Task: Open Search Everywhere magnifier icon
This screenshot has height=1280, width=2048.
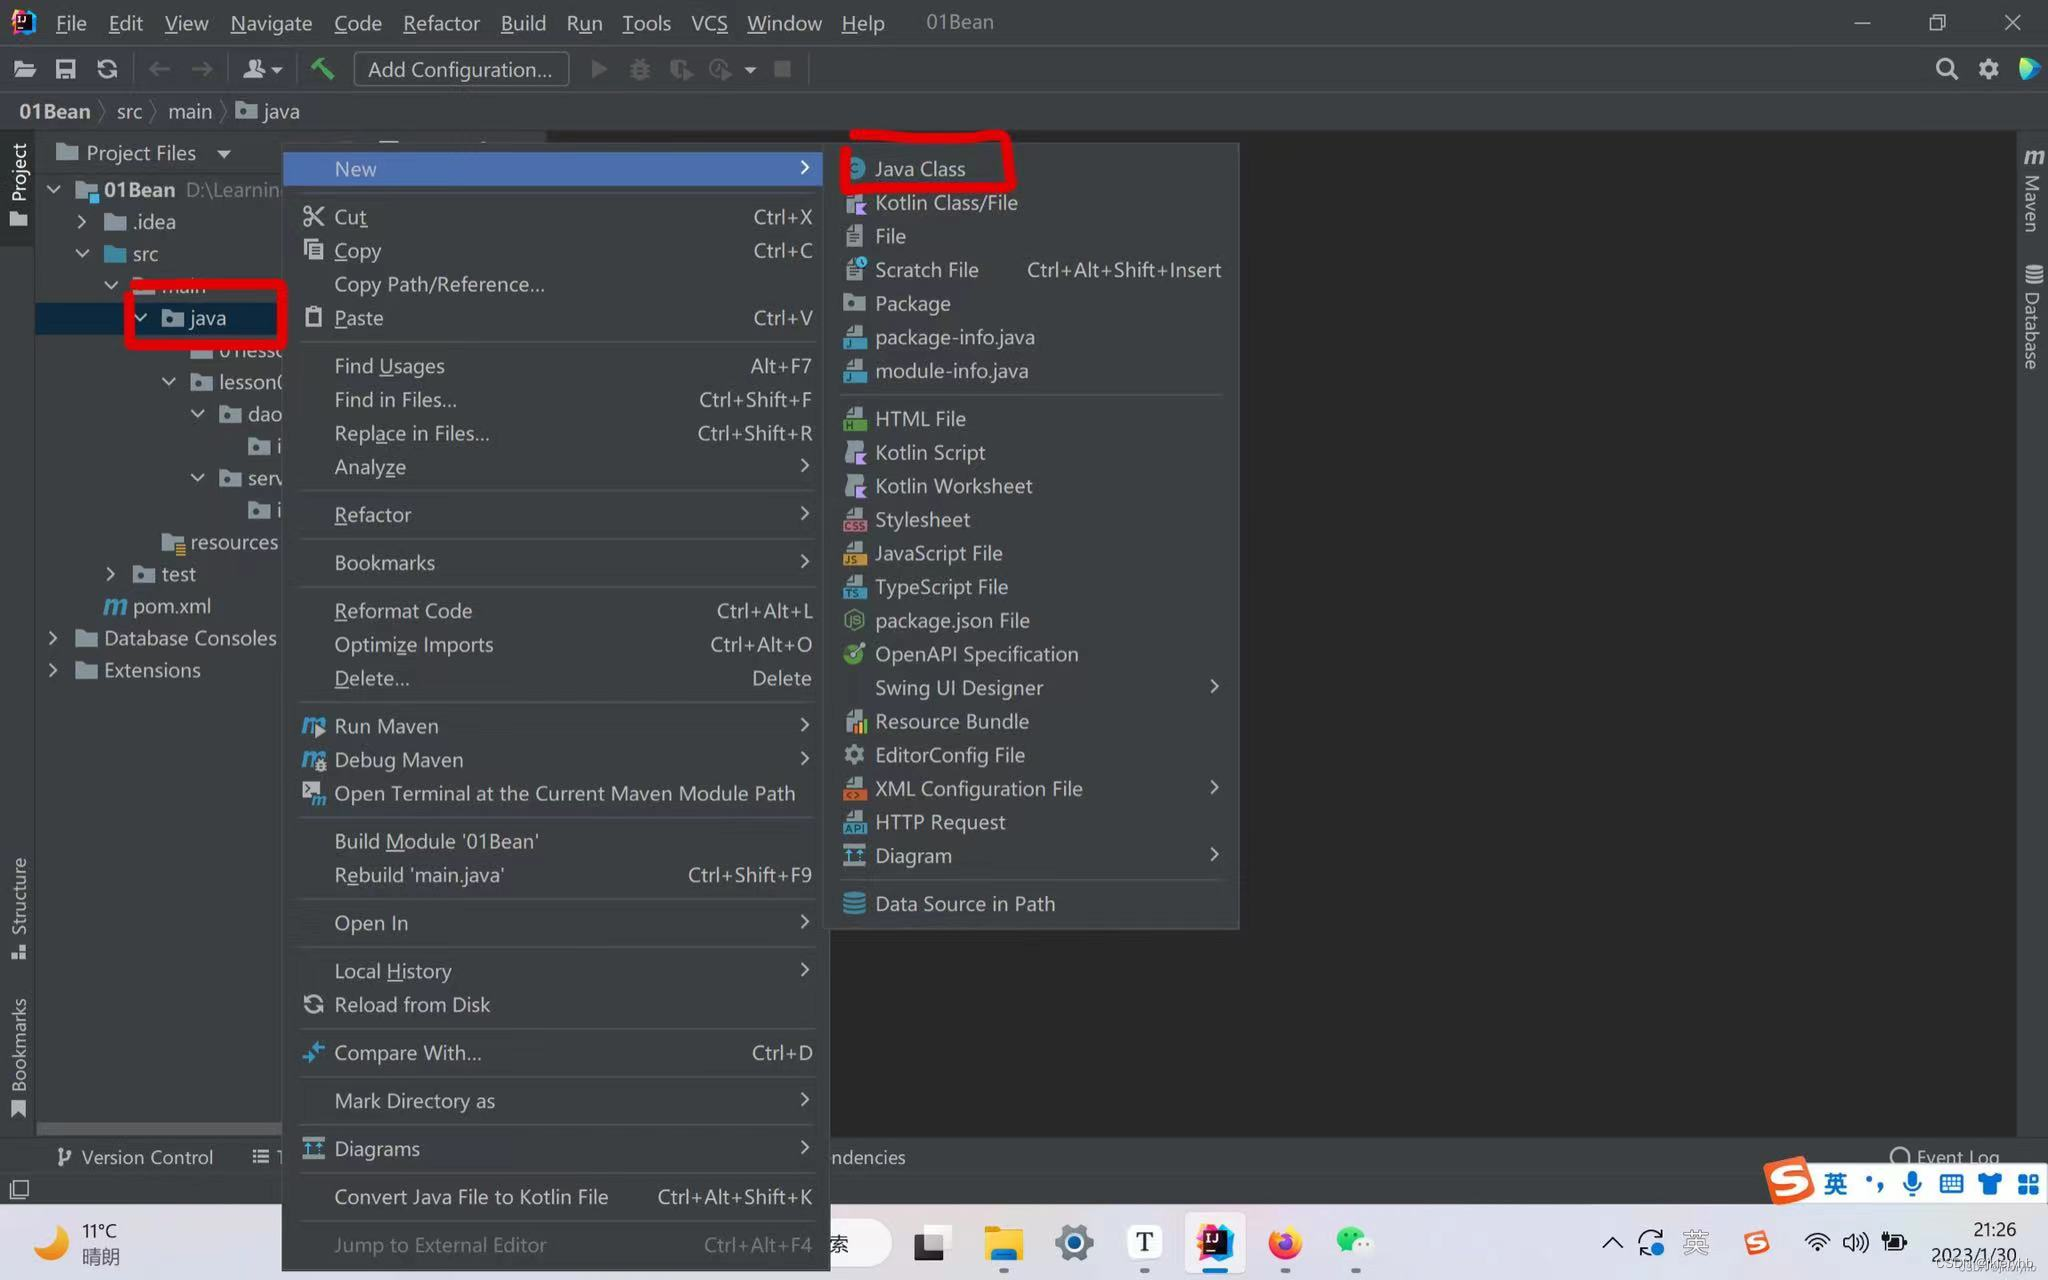Action: coord(1945,69)
